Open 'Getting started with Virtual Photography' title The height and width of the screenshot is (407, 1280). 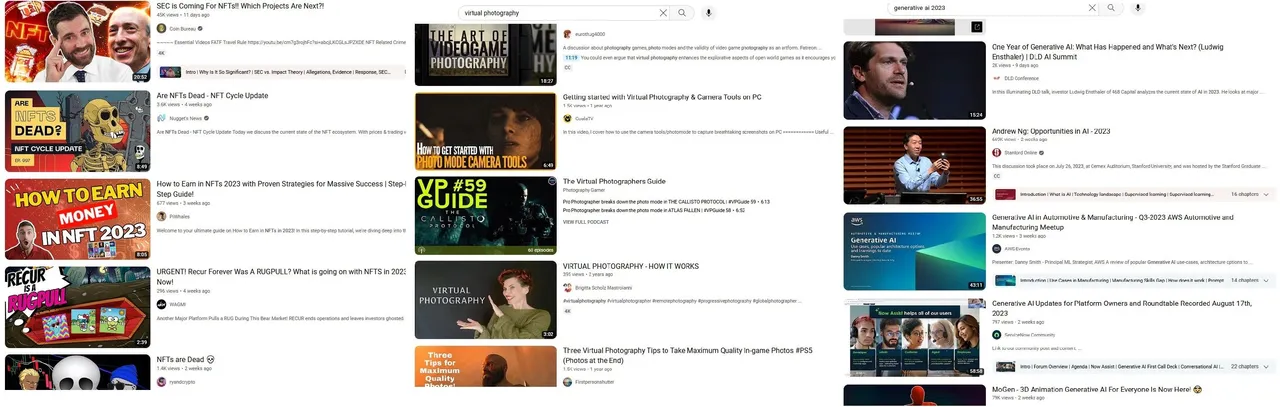coord(663,97)
